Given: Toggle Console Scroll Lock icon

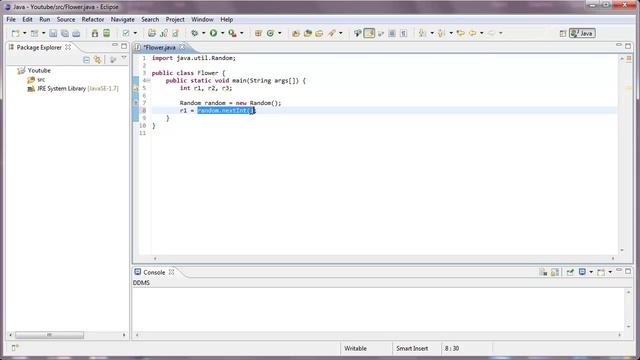Looking at the screenshot, I should tap(555, 272).
